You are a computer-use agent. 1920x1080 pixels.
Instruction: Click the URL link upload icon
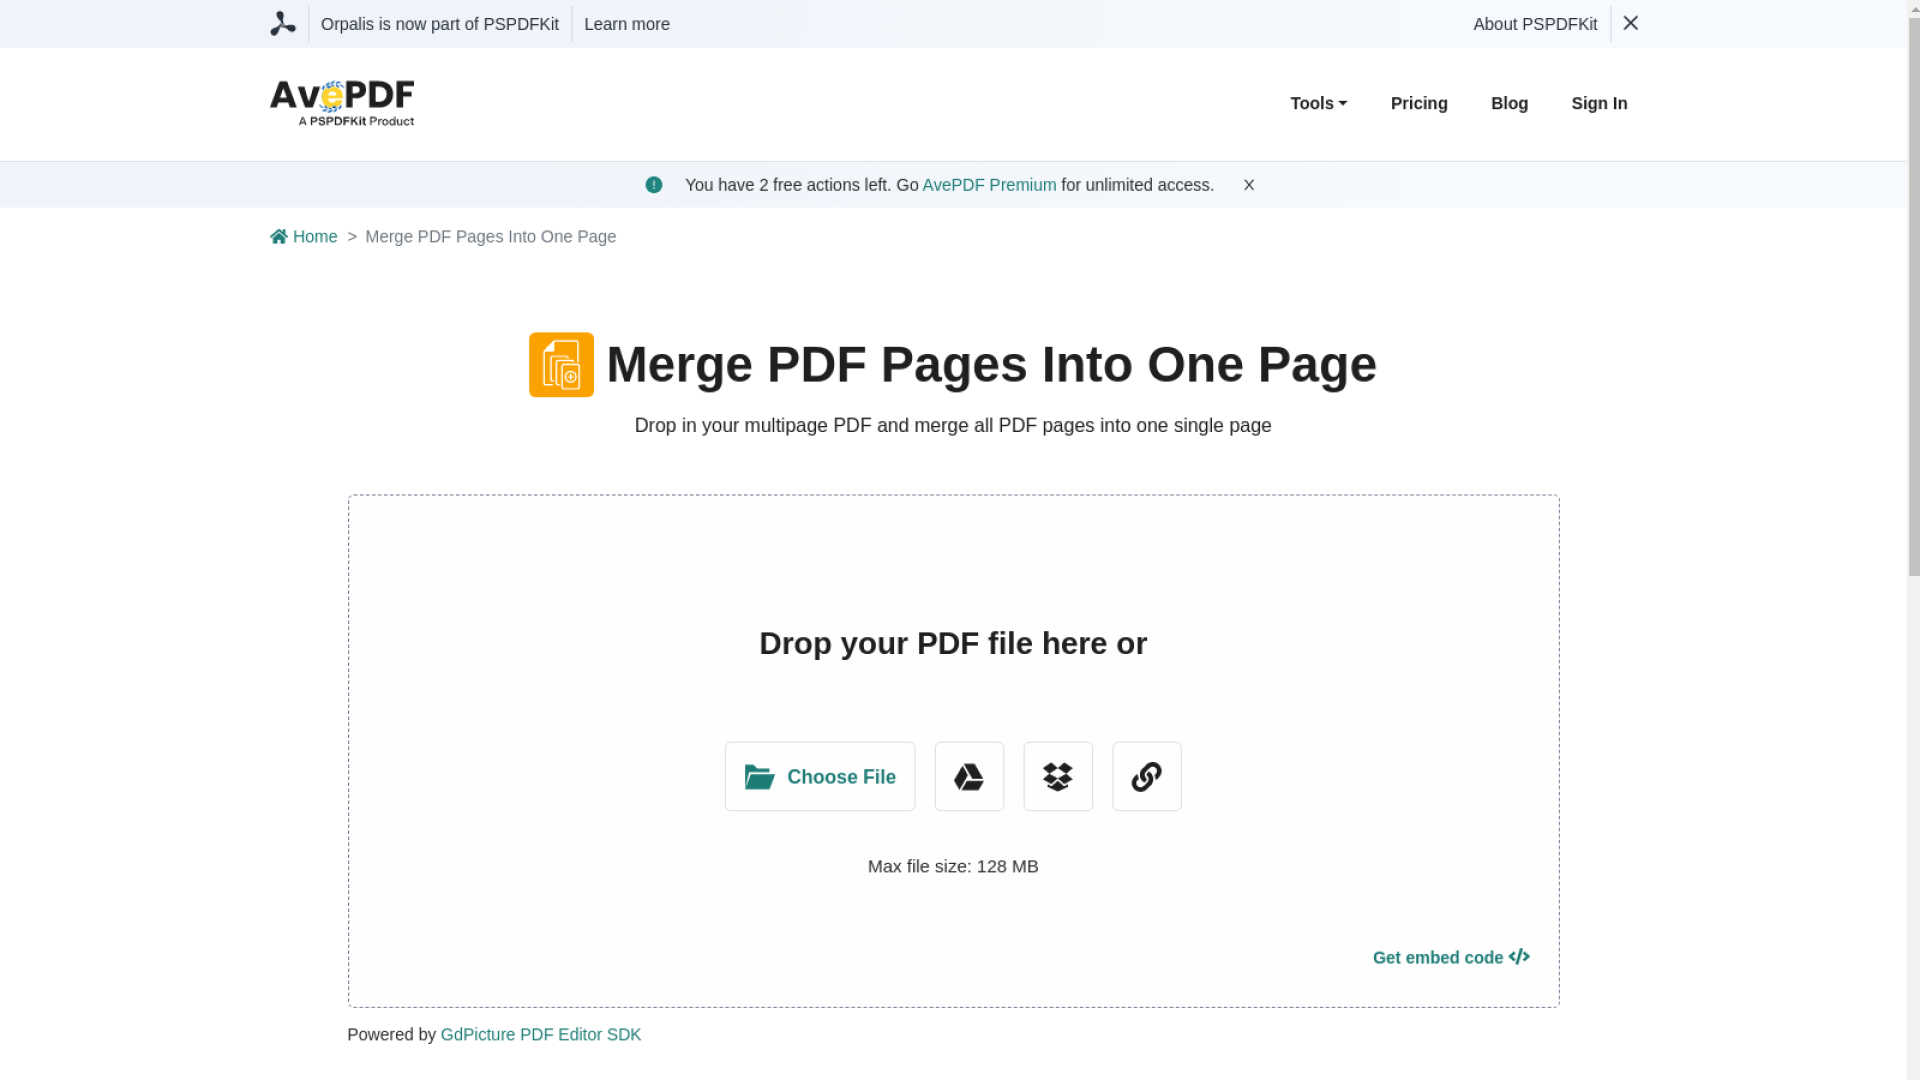click(1146, 777)
